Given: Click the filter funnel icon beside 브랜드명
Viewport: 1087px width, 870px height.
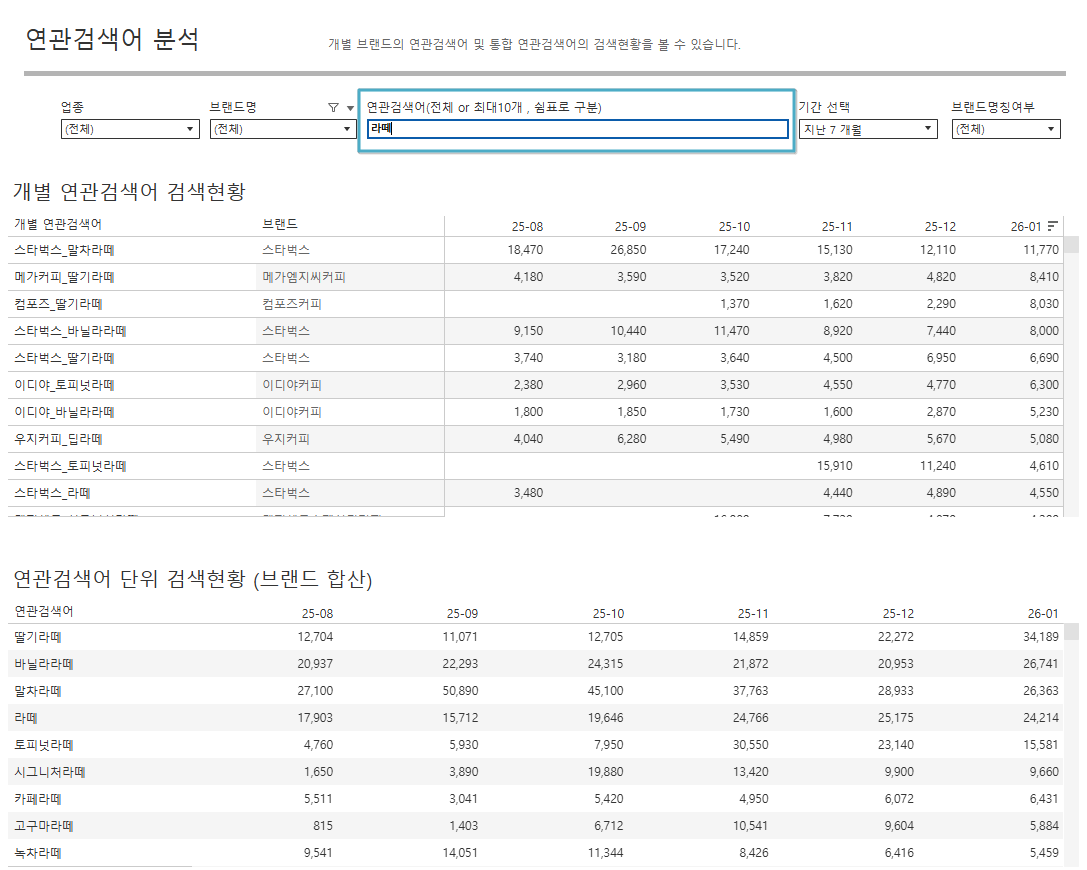Looking at the screenshot, I should coord(333,108).
